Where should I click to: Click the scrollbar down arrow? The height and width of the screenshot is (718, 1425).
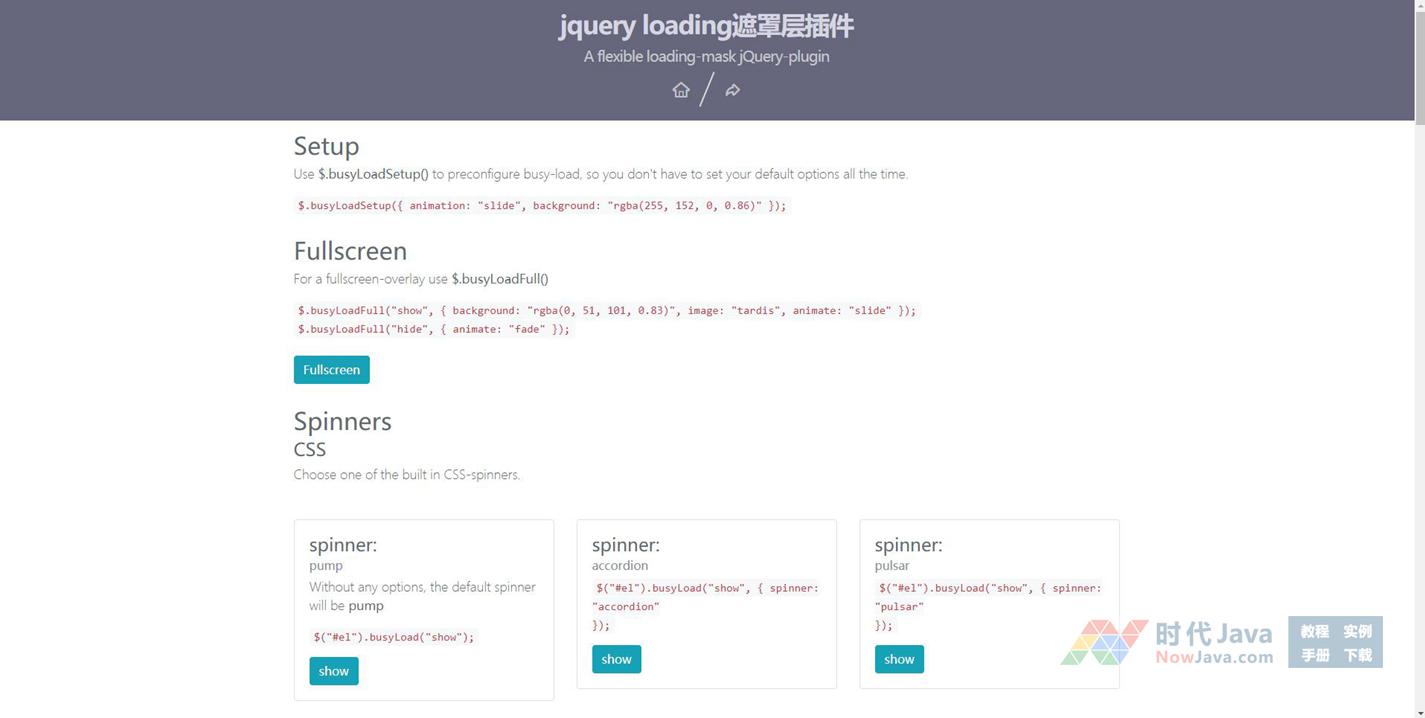1418,711
